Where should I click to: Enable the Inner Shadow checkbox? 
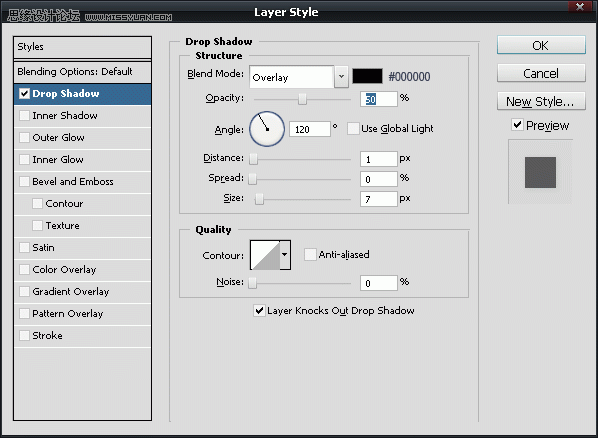[x=24, y=115]
